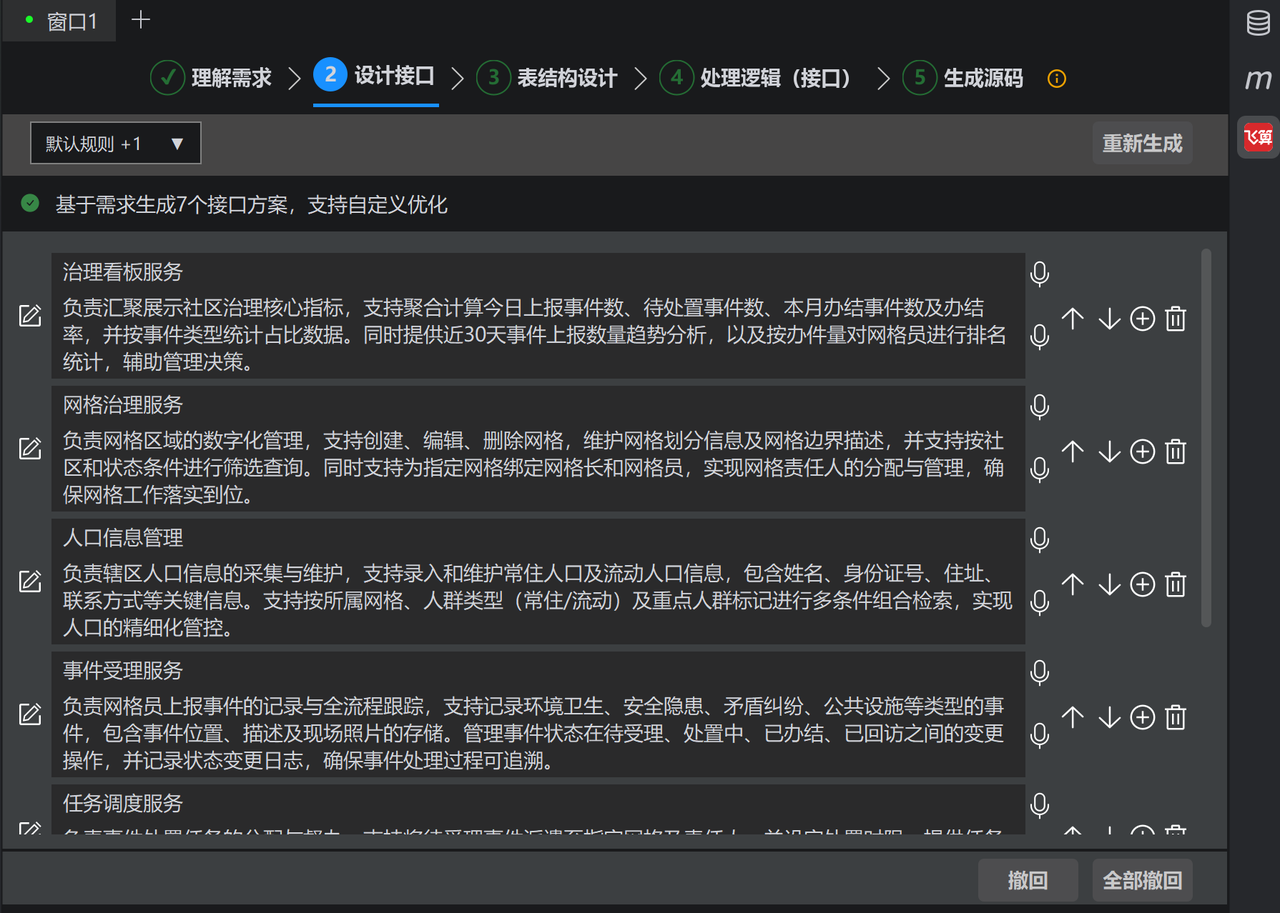Add a card after 治理看板服务
Viewport: 1280px width, 913px height.
point(1142,318)
